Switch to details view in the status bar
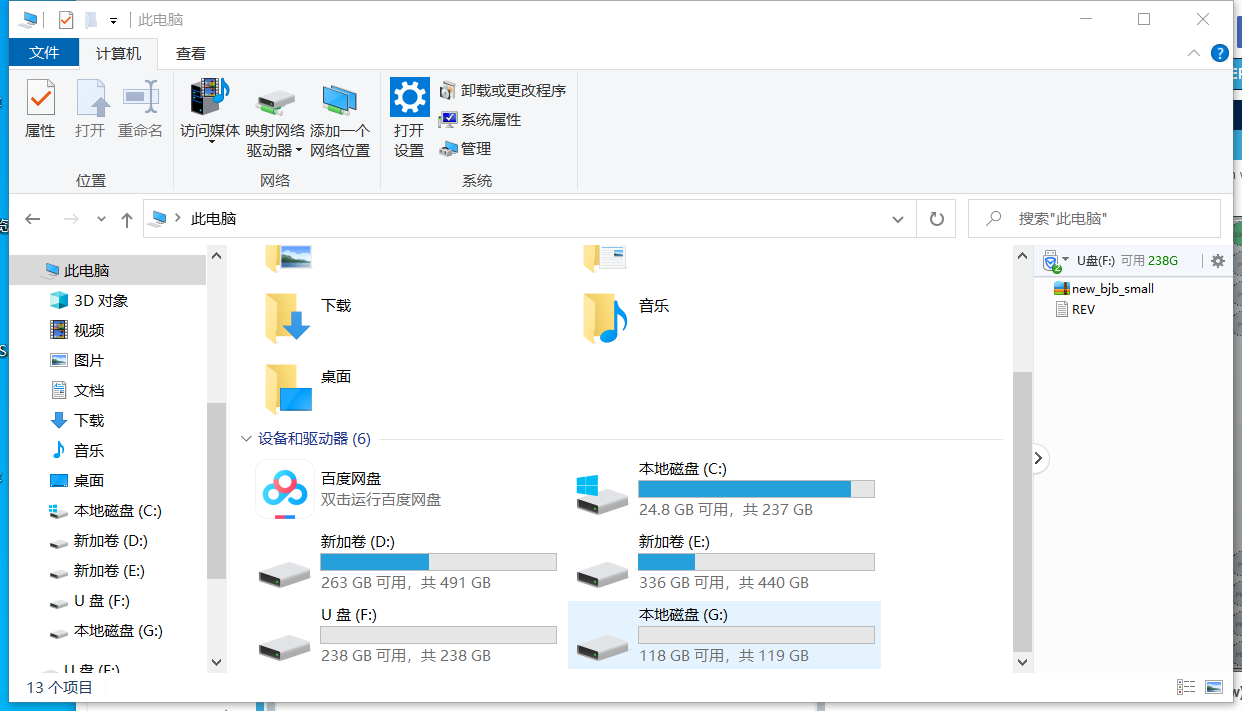1242x711 pixels. pyautogui.click(x=1187, y=686)
